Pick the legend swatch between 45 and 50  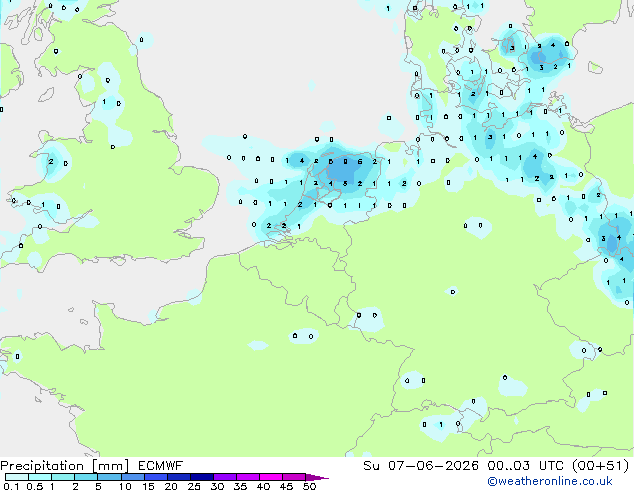pyautogui.click(x=294, y=477)
